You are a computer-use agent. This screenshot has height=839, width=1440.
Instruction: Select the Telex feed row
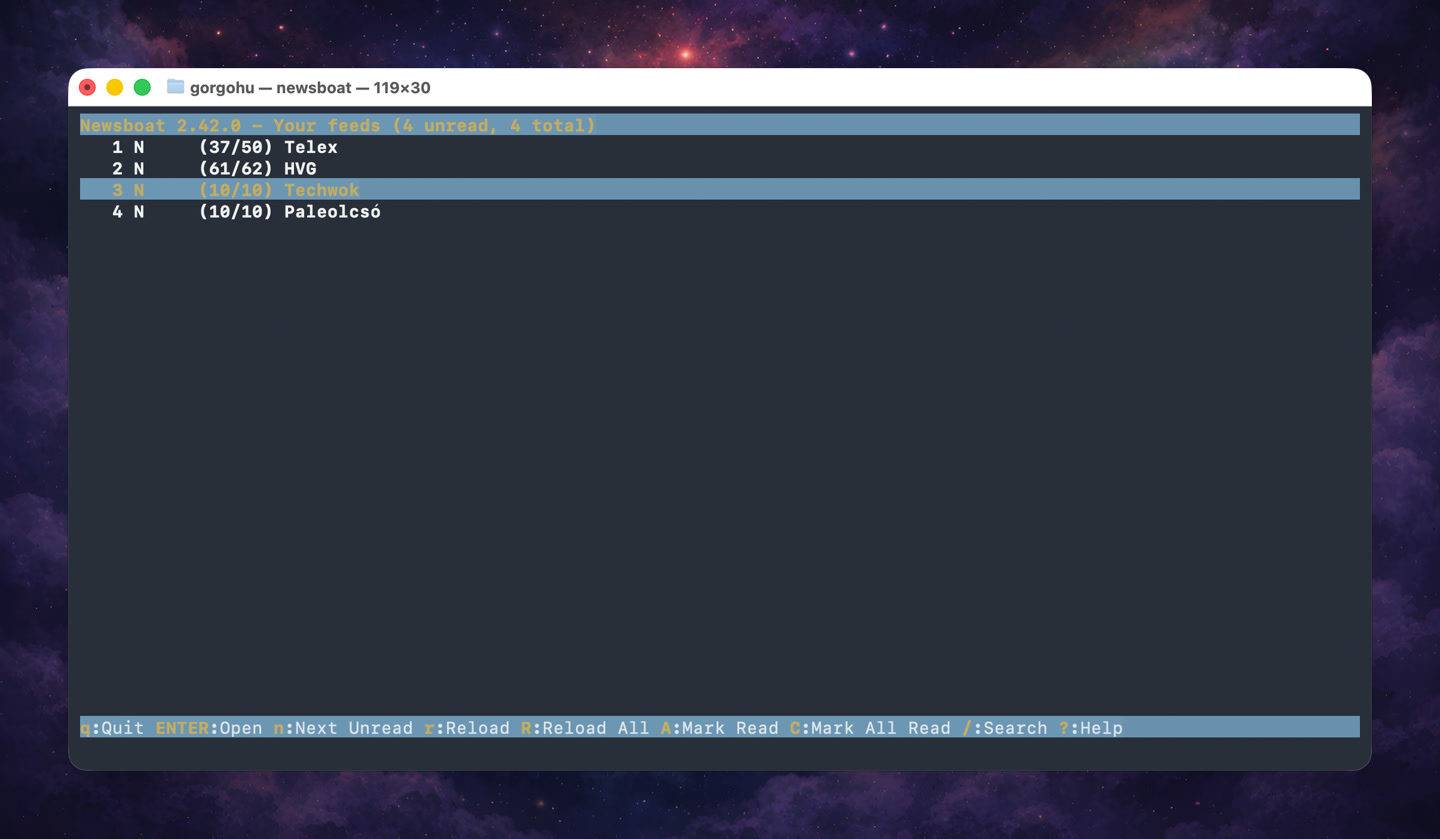coord(720,147)
